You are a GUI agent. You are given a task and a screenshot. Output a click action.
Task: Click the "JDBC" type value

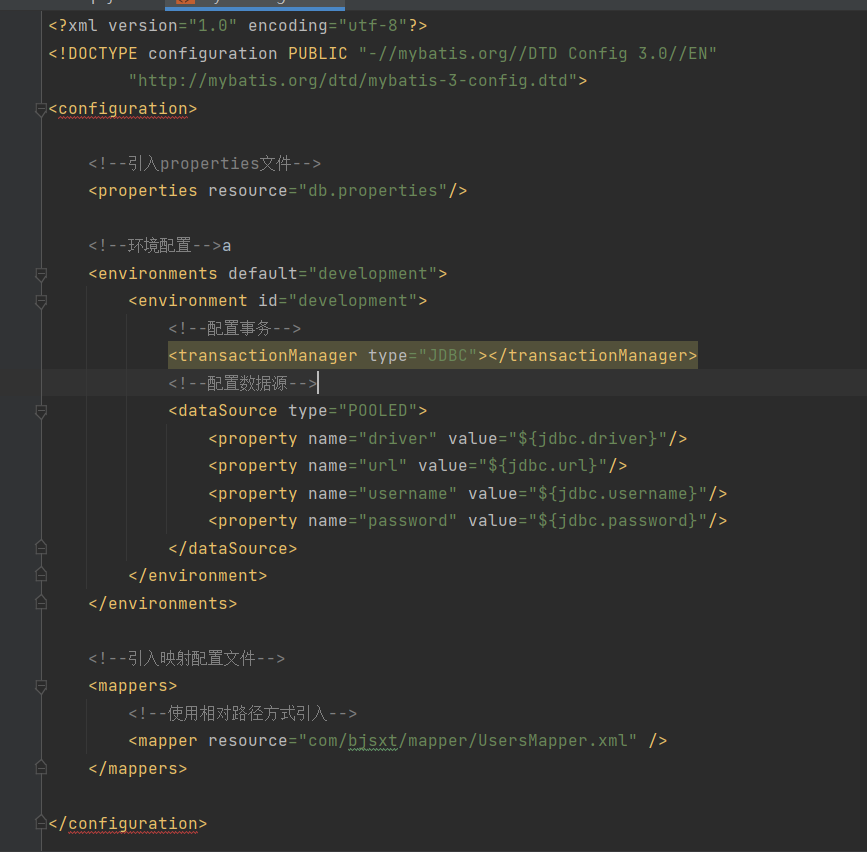click(448, 356)
